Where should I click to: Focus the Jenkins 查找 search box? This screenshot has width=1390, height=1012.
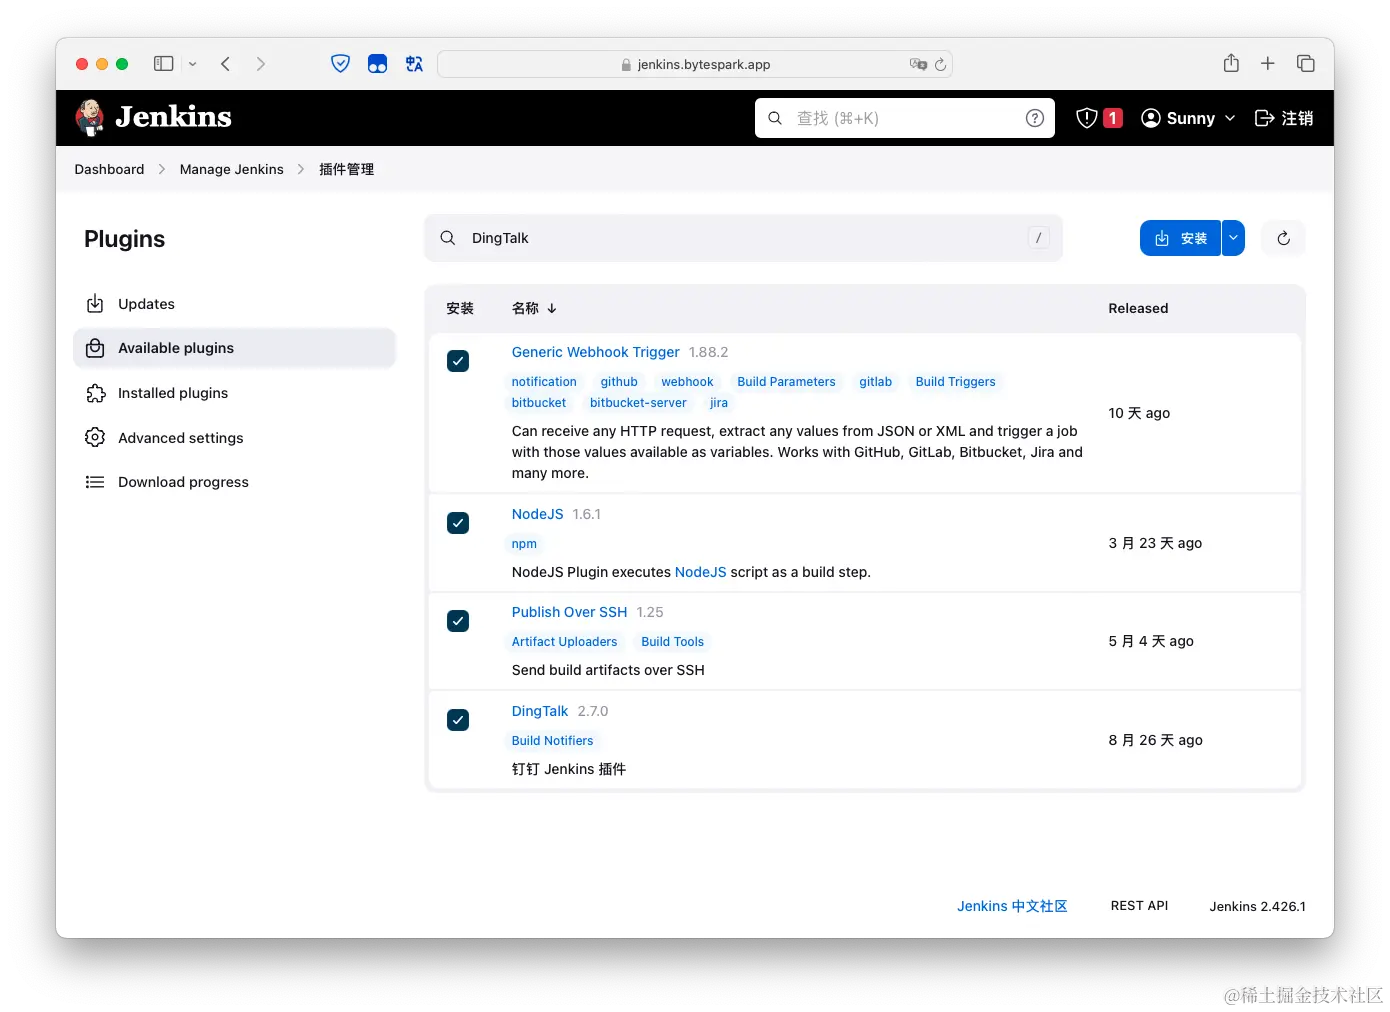point(905,118)
